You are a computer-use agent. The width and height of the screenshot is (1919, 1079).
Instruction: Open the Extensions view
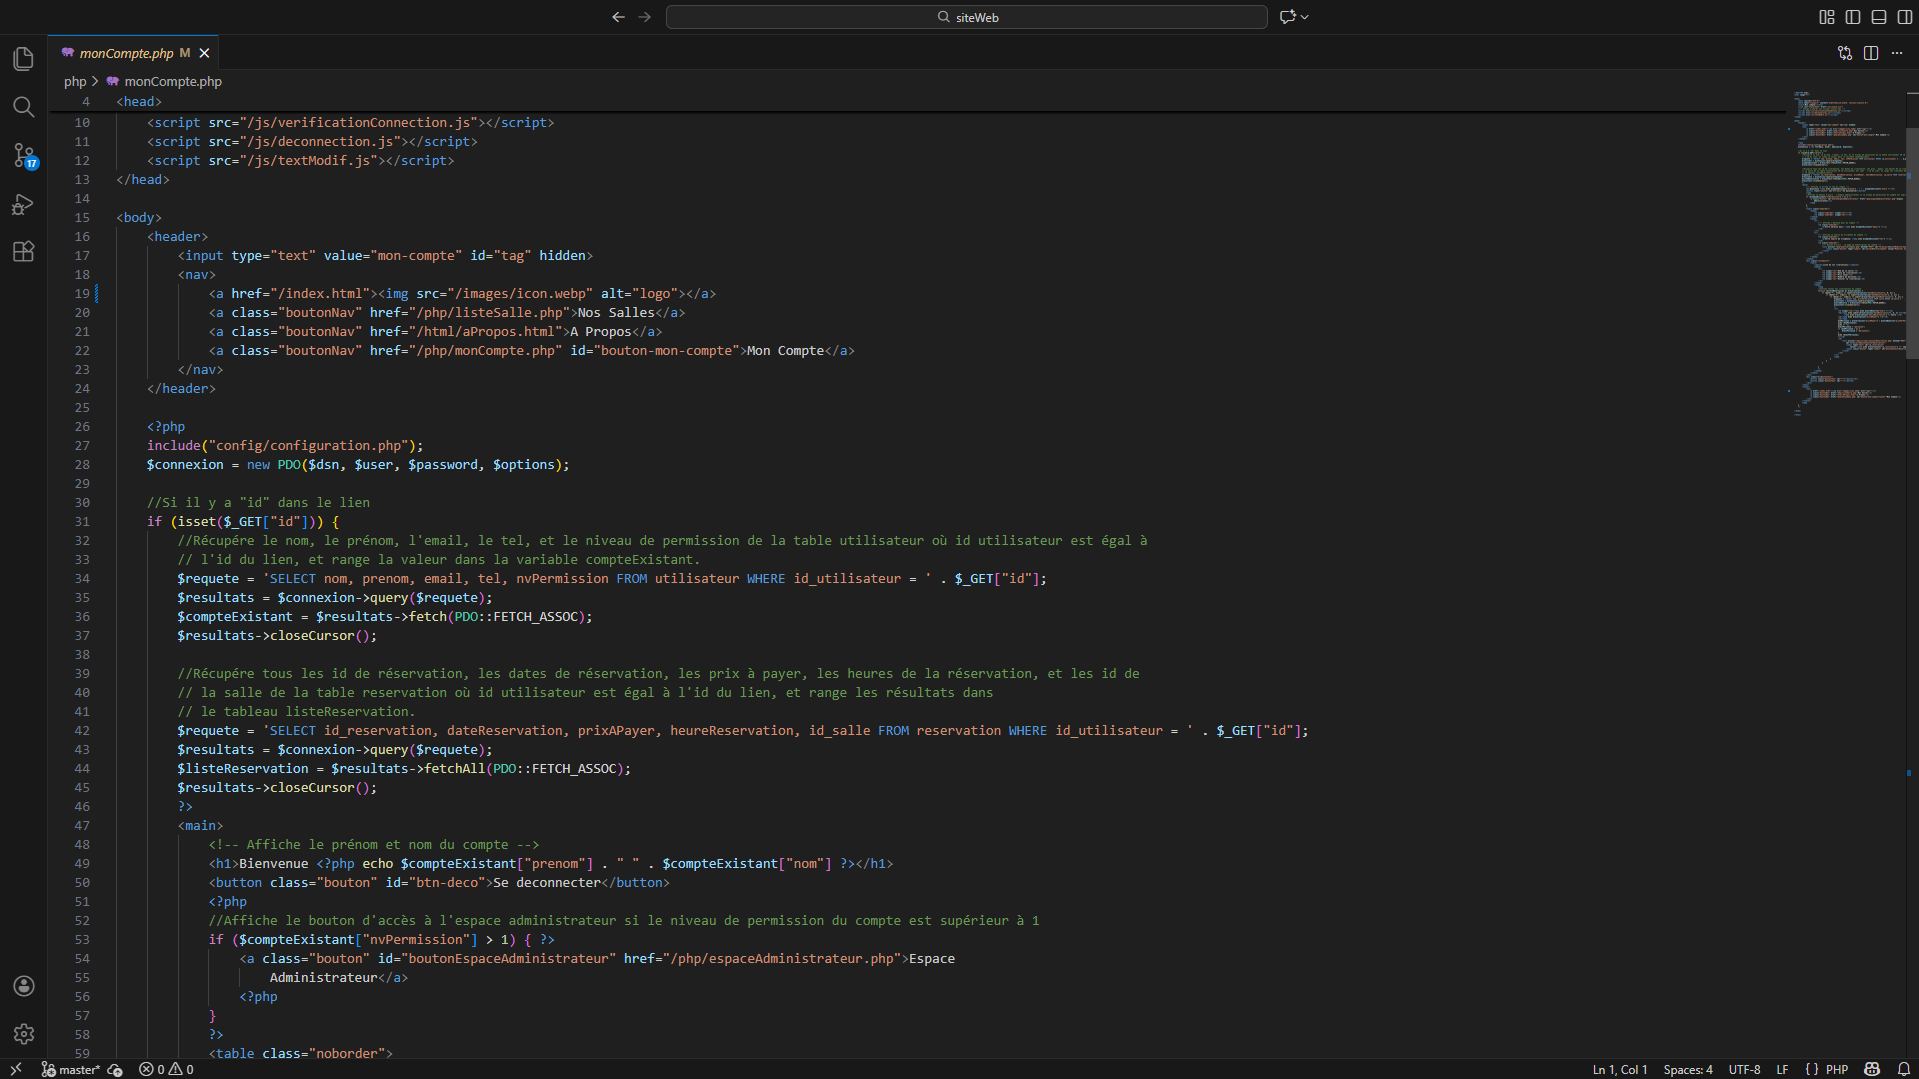[x=24, y=252]
